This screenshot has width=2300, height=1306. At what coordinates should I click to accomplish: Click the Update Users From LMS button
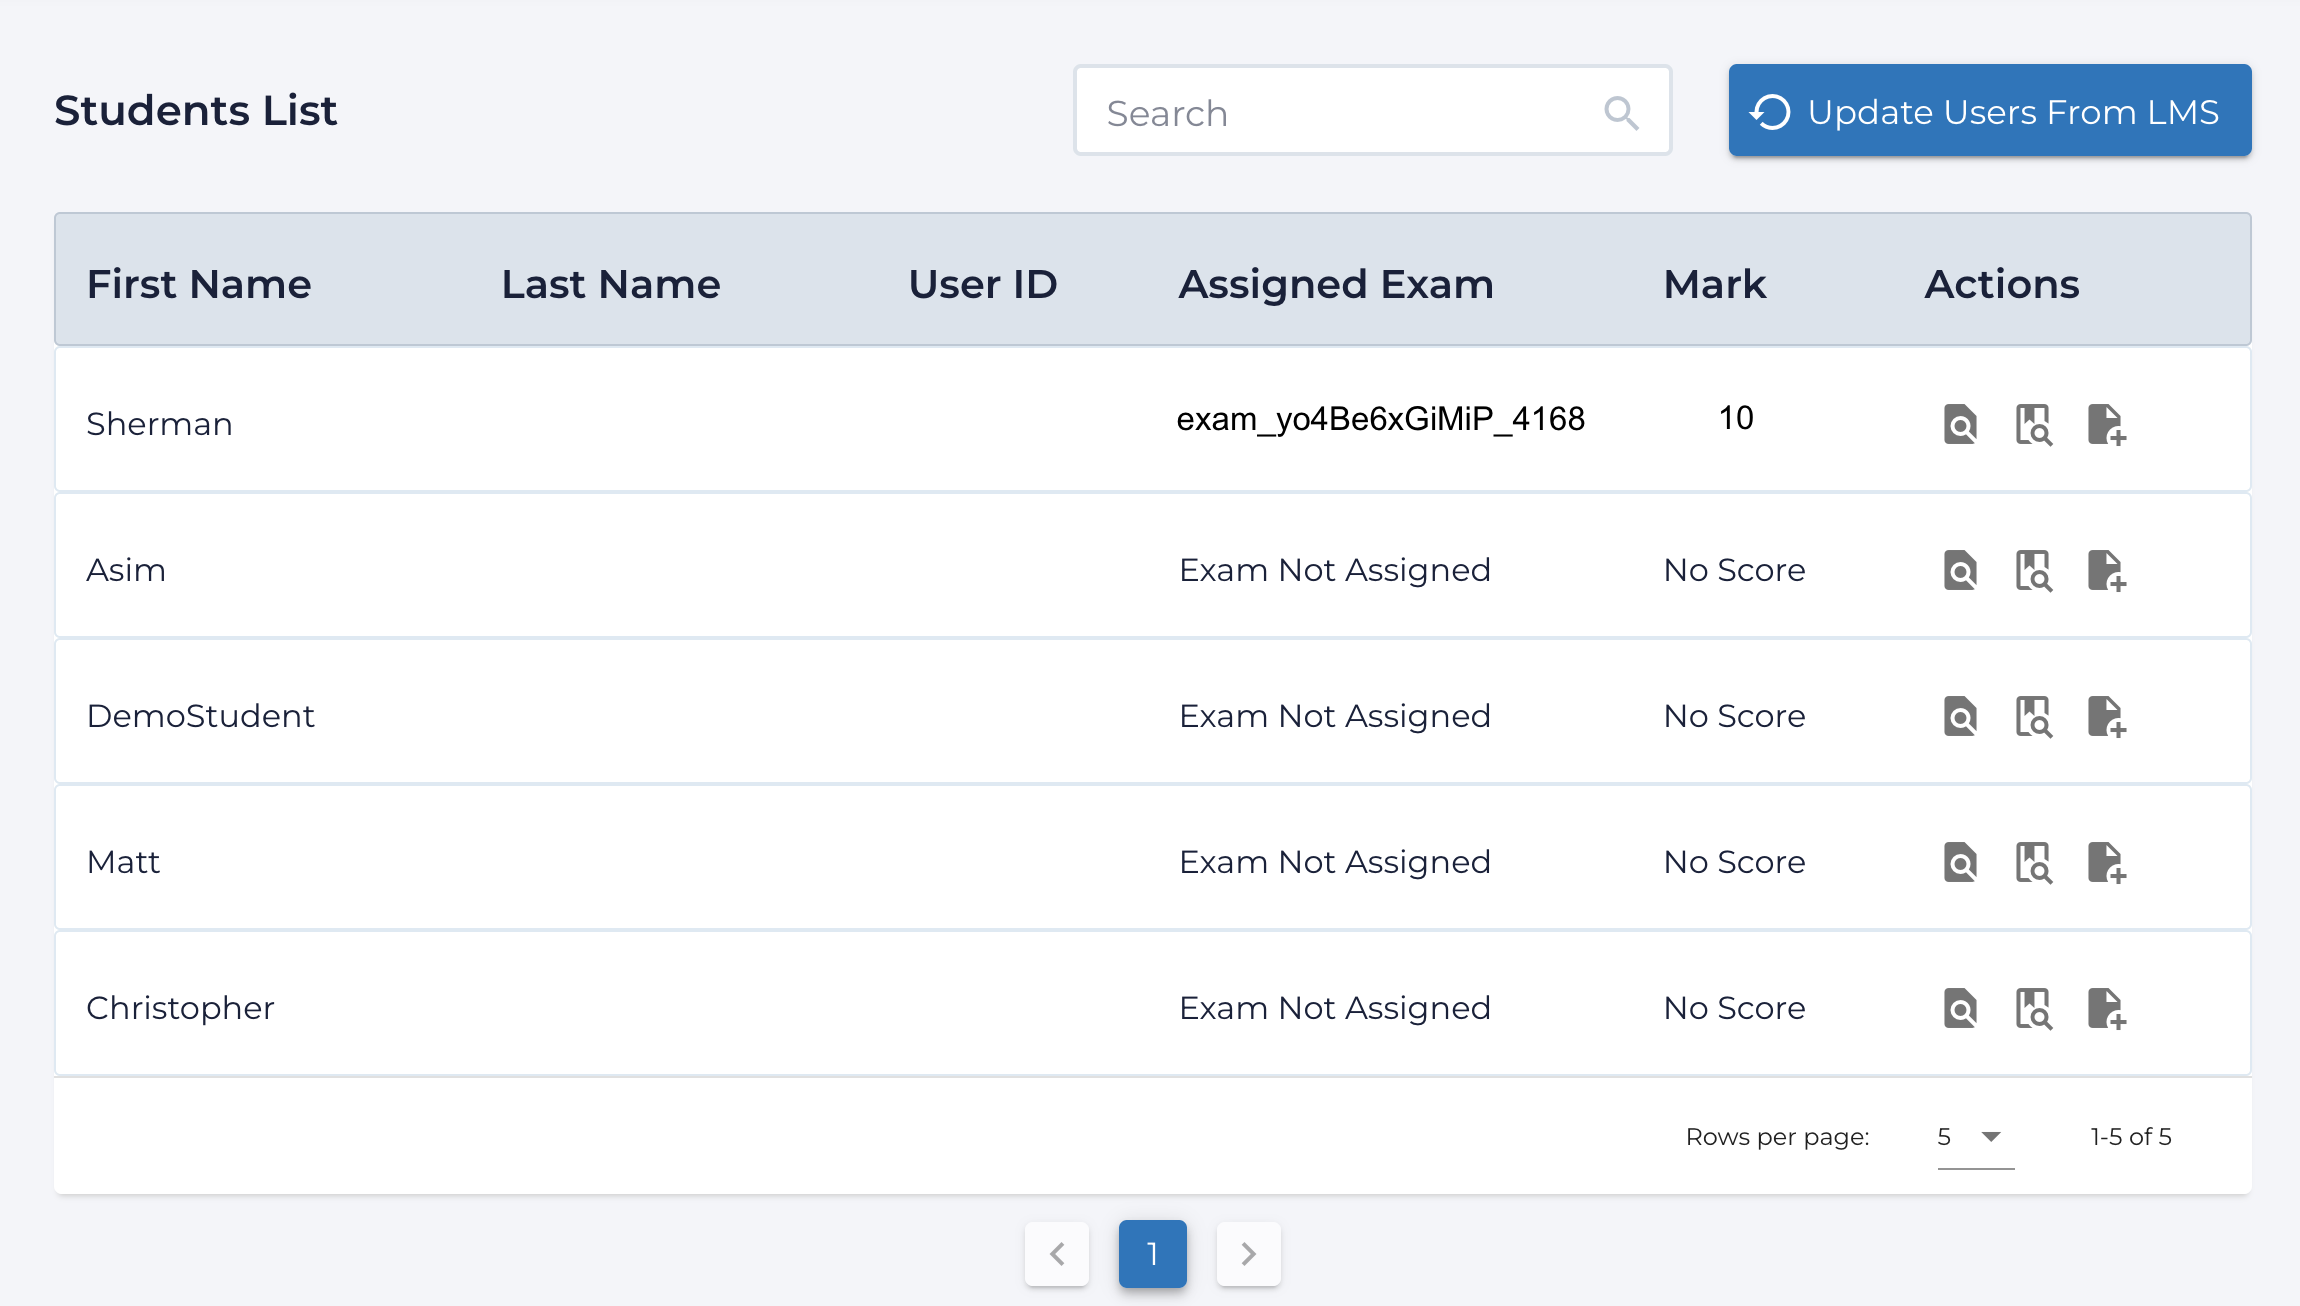point(1990,111)
